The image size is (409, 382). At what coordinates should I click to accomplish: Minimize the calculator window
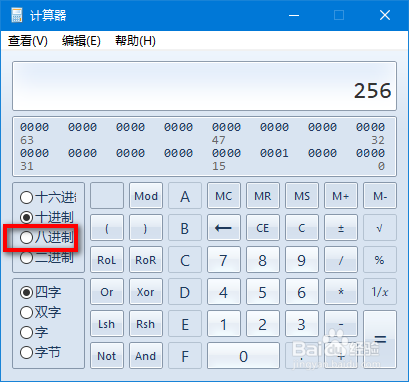[x=294, y=15]
